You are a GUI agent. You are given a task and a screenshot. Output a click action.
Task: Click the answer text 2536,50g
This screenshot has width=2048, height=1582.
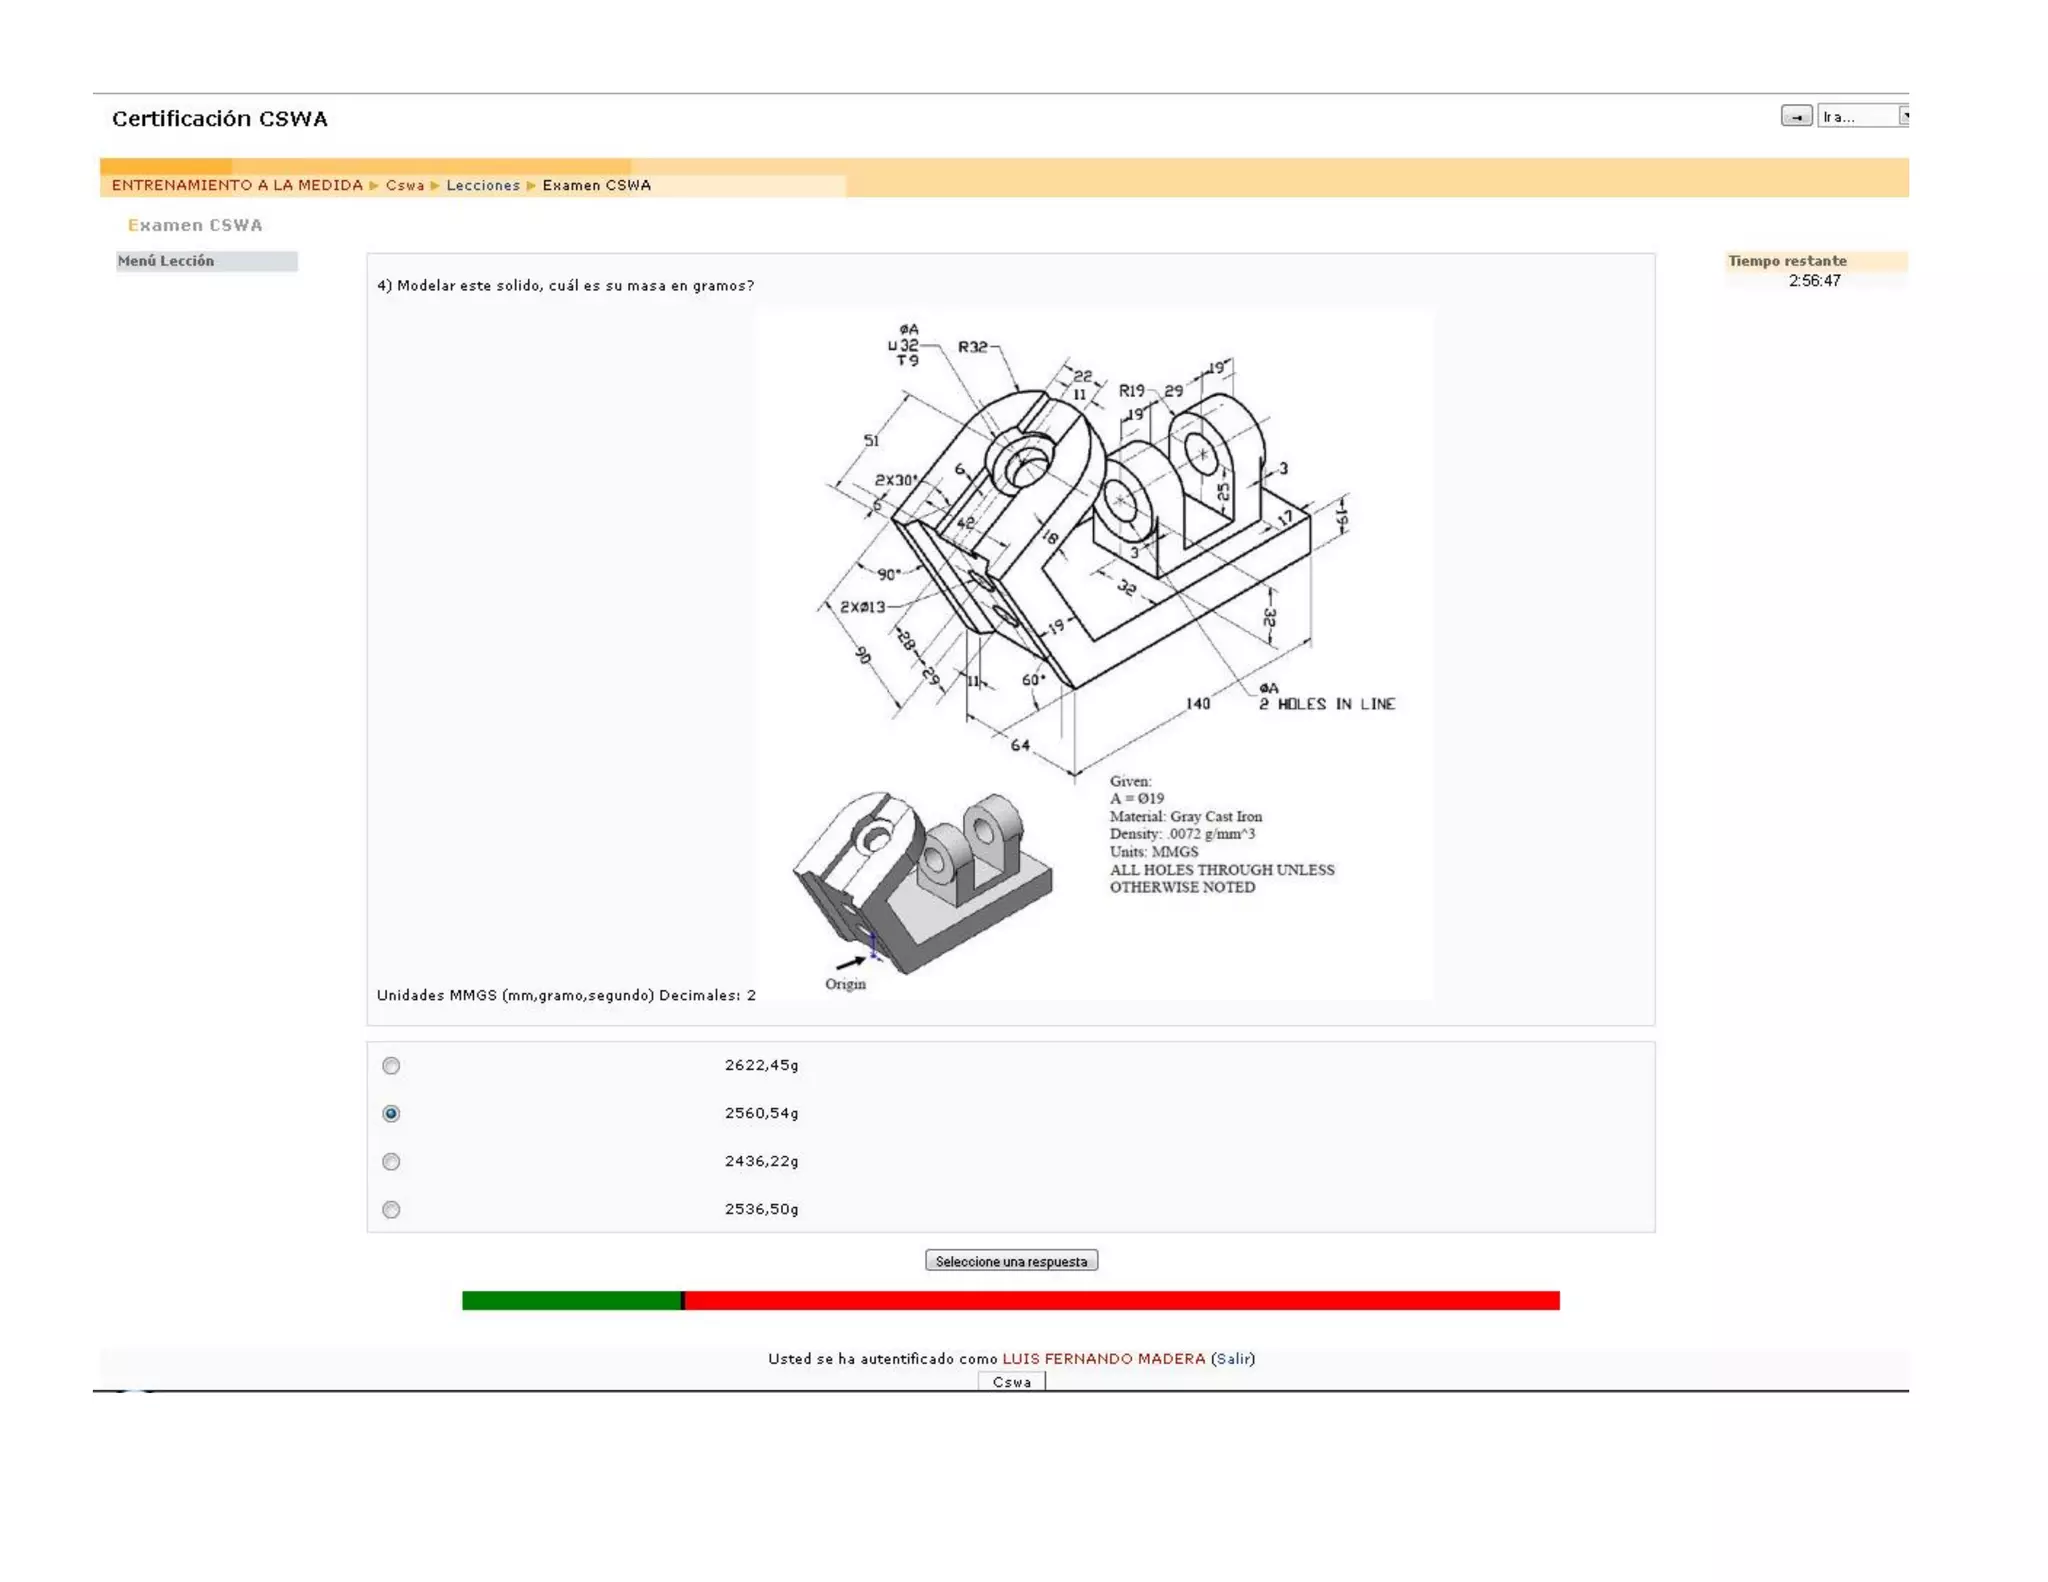pyautogui.click(x=762, y=1210)
